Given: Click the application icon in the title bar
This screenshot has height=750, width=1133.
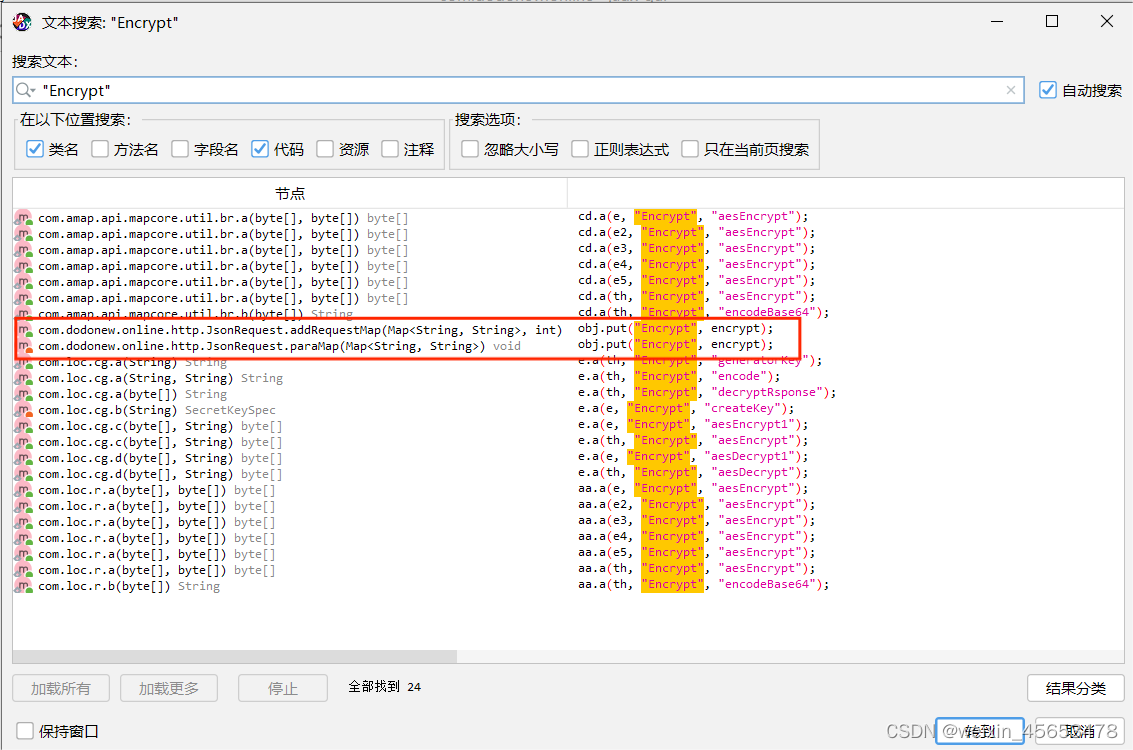Looking at the screenshot, I should [x=22, y=20].
